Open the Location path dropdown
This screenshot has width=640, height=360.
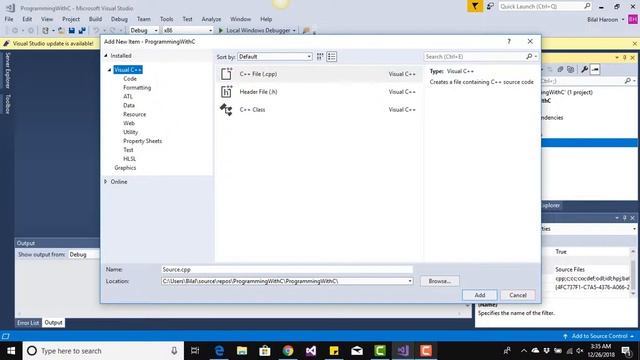(410, 281)
